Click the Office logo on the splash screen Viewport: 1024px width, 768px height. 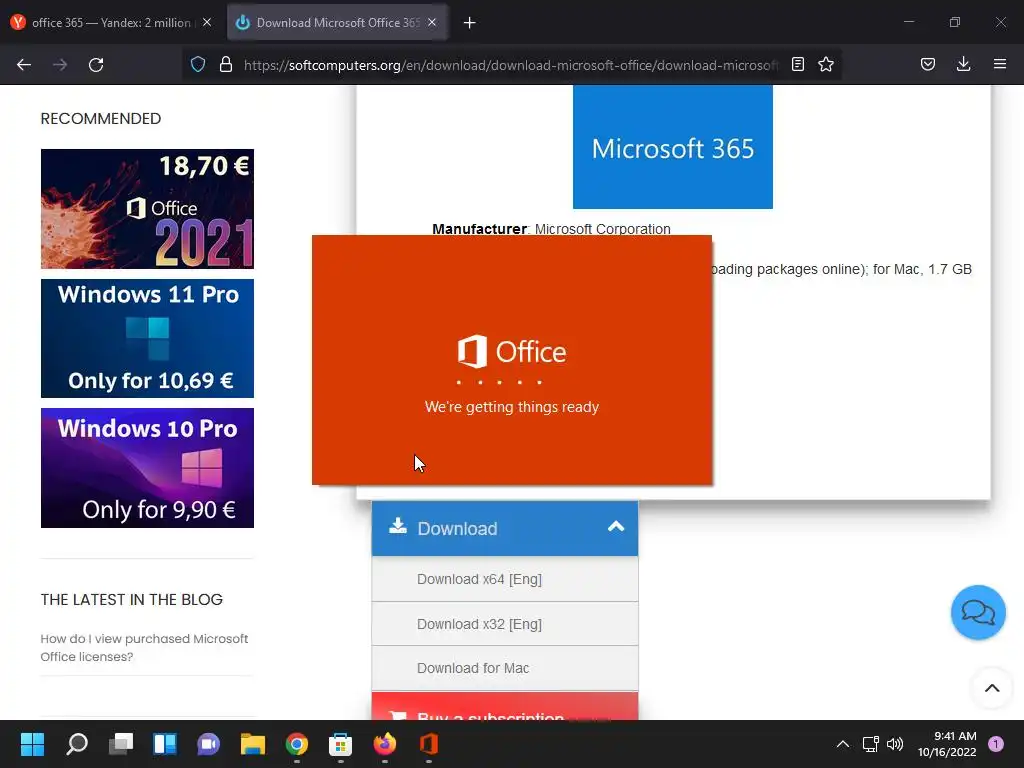(x=511, y=351)
